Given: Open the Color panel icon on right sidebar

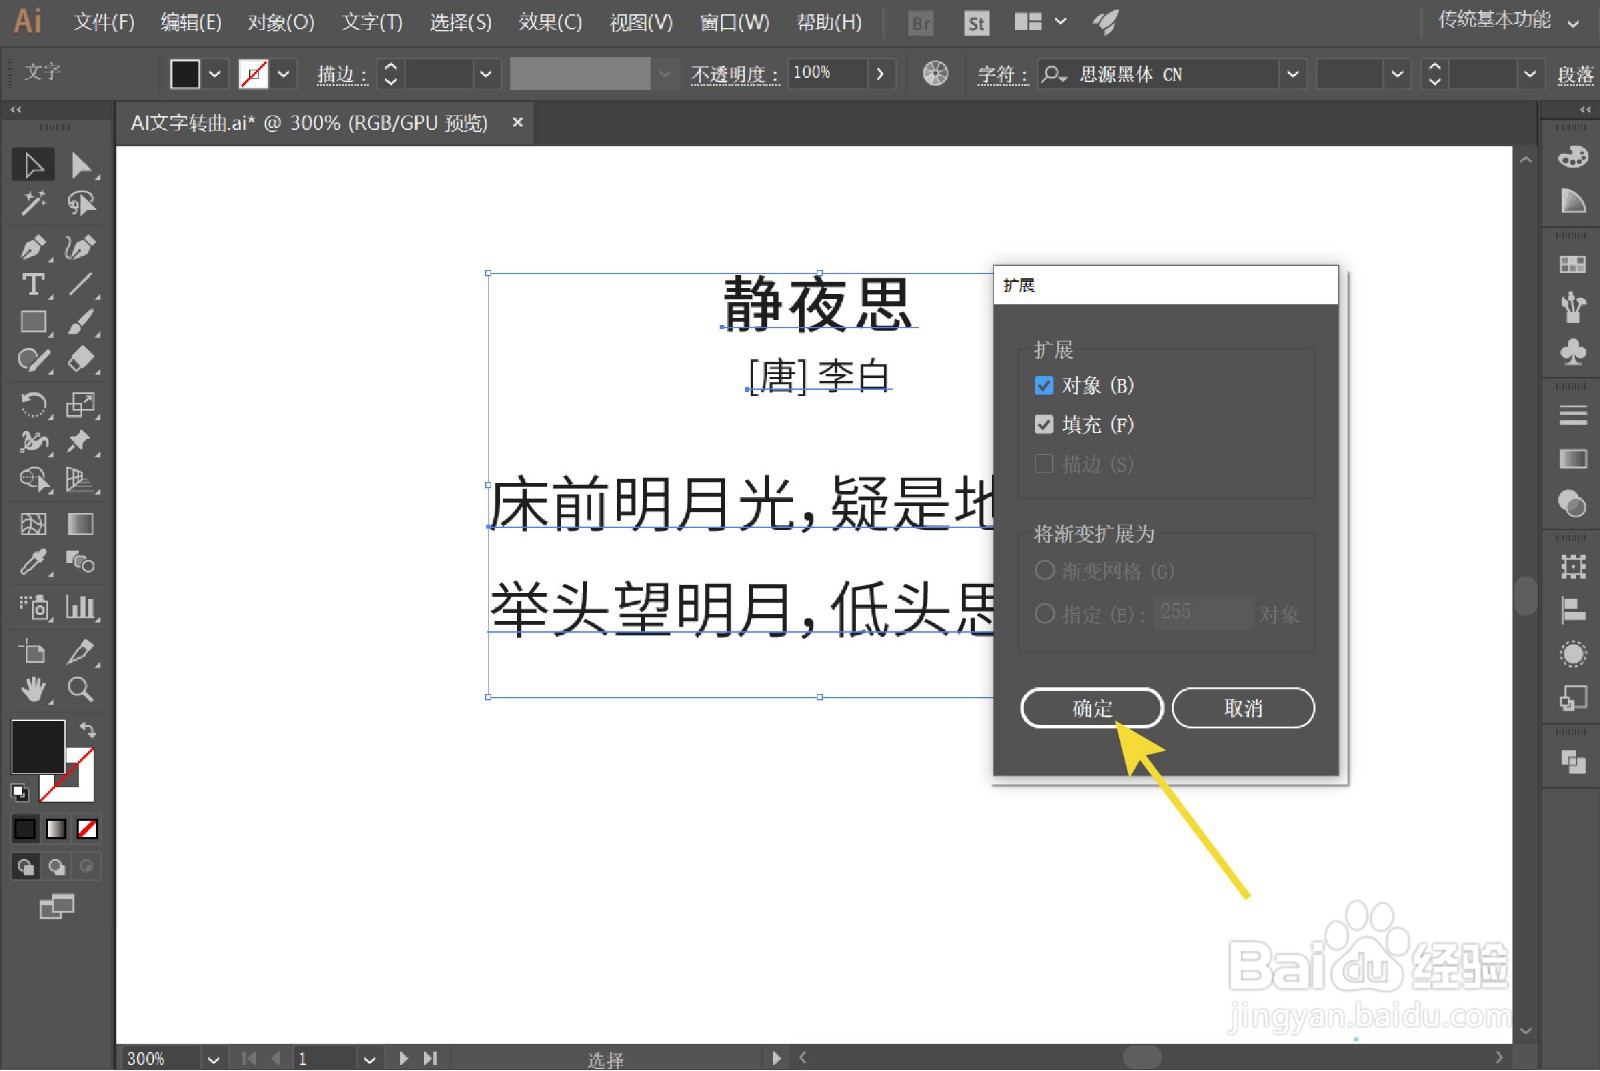Looking at the screenshot, I should tap(1571, 157).
